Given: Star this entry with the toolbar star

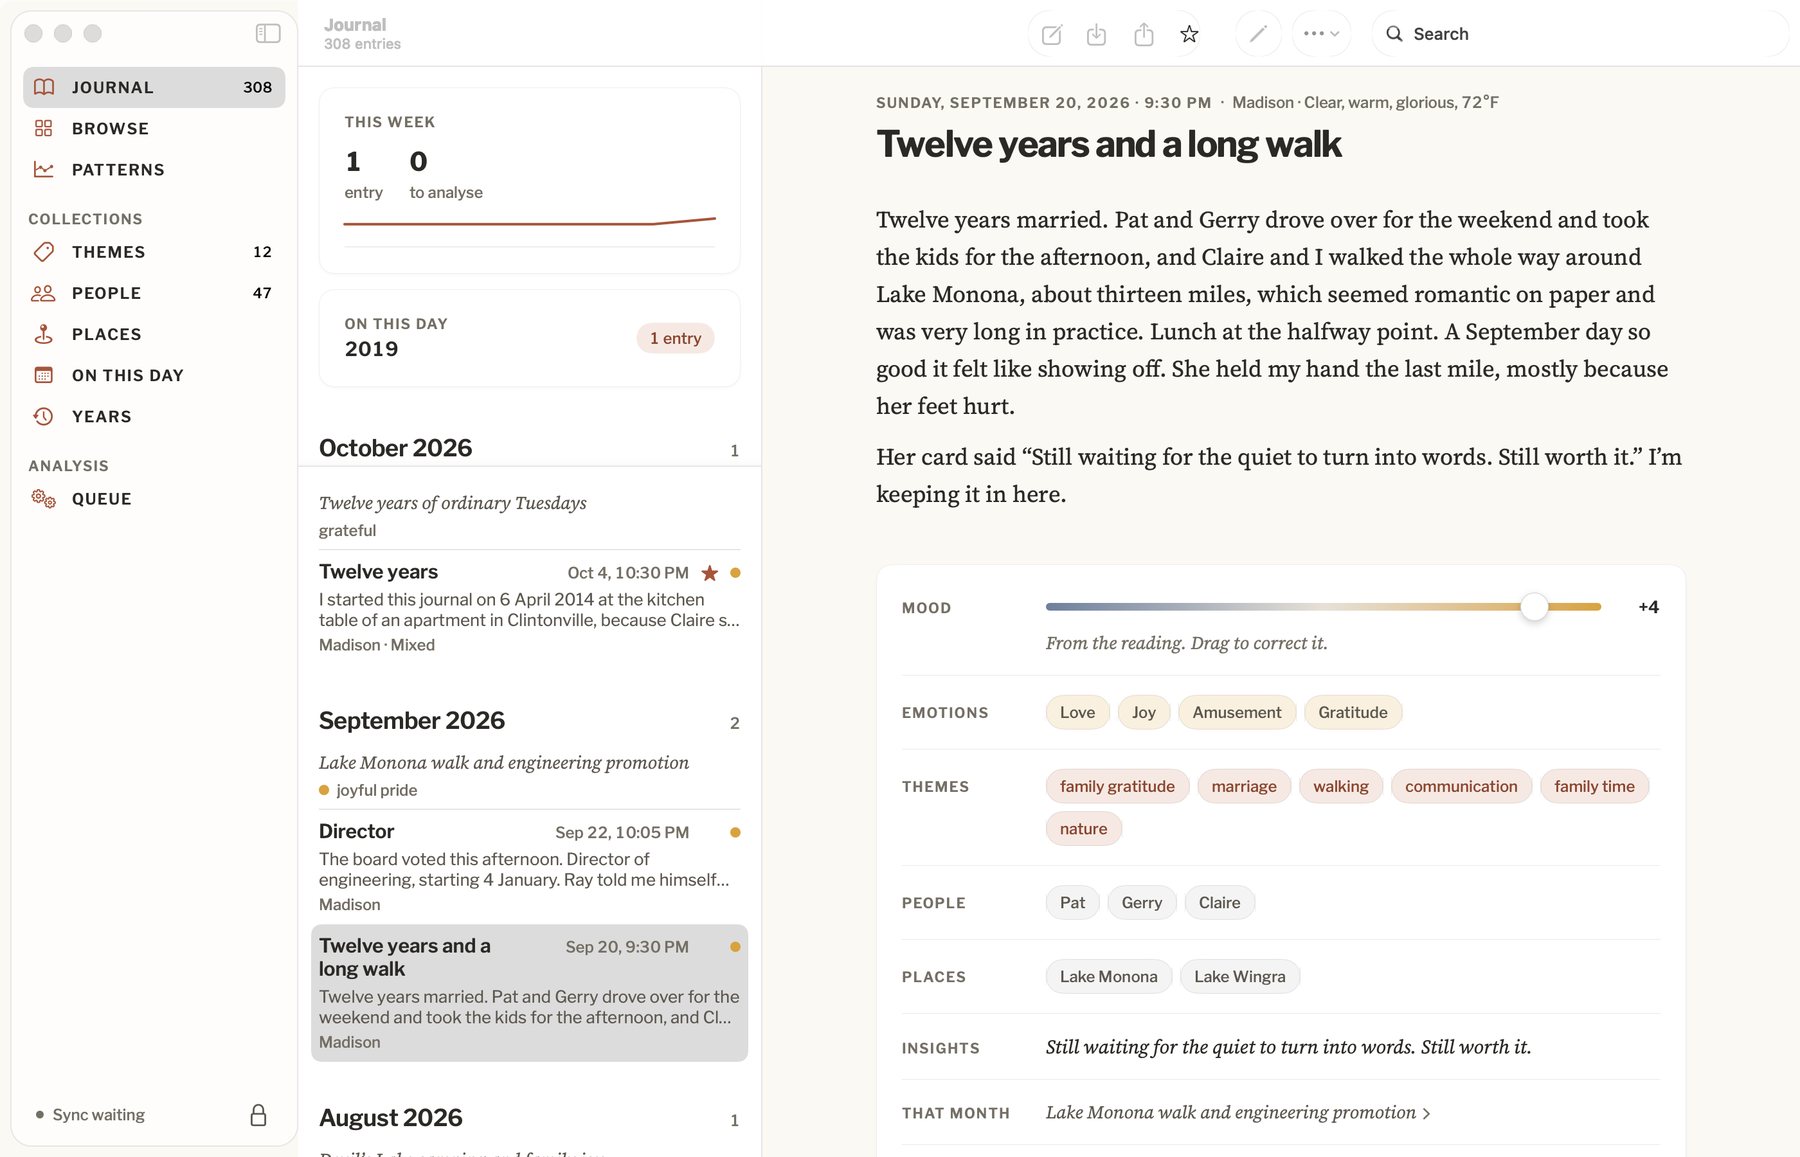Looking at the screenshot, I should 1189,35.
